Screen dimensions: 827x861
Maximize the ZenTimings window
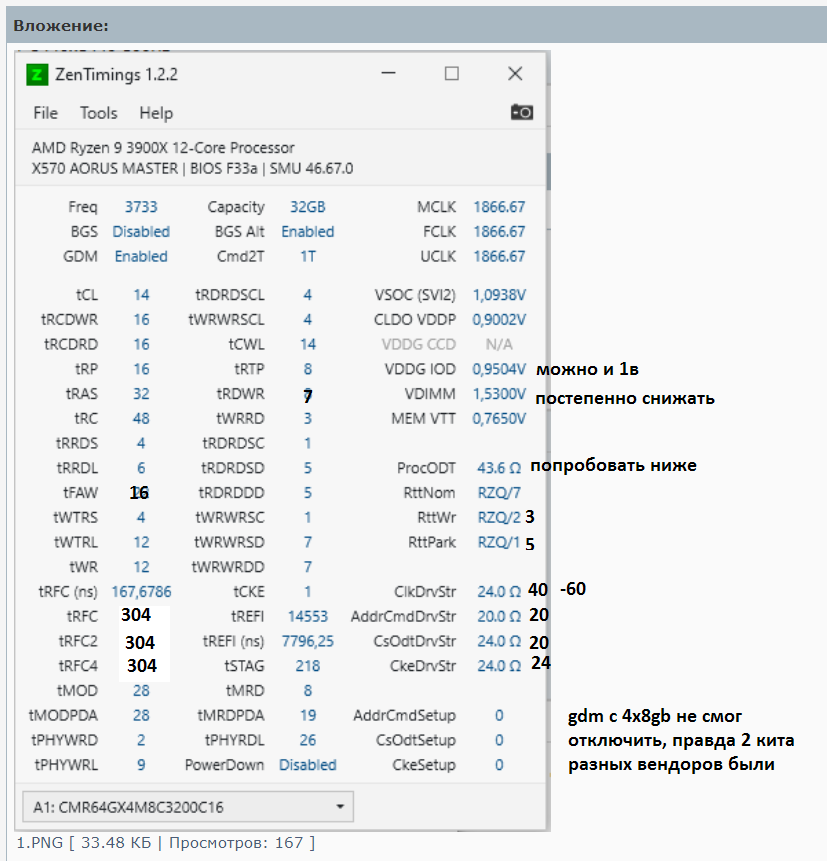451,73
